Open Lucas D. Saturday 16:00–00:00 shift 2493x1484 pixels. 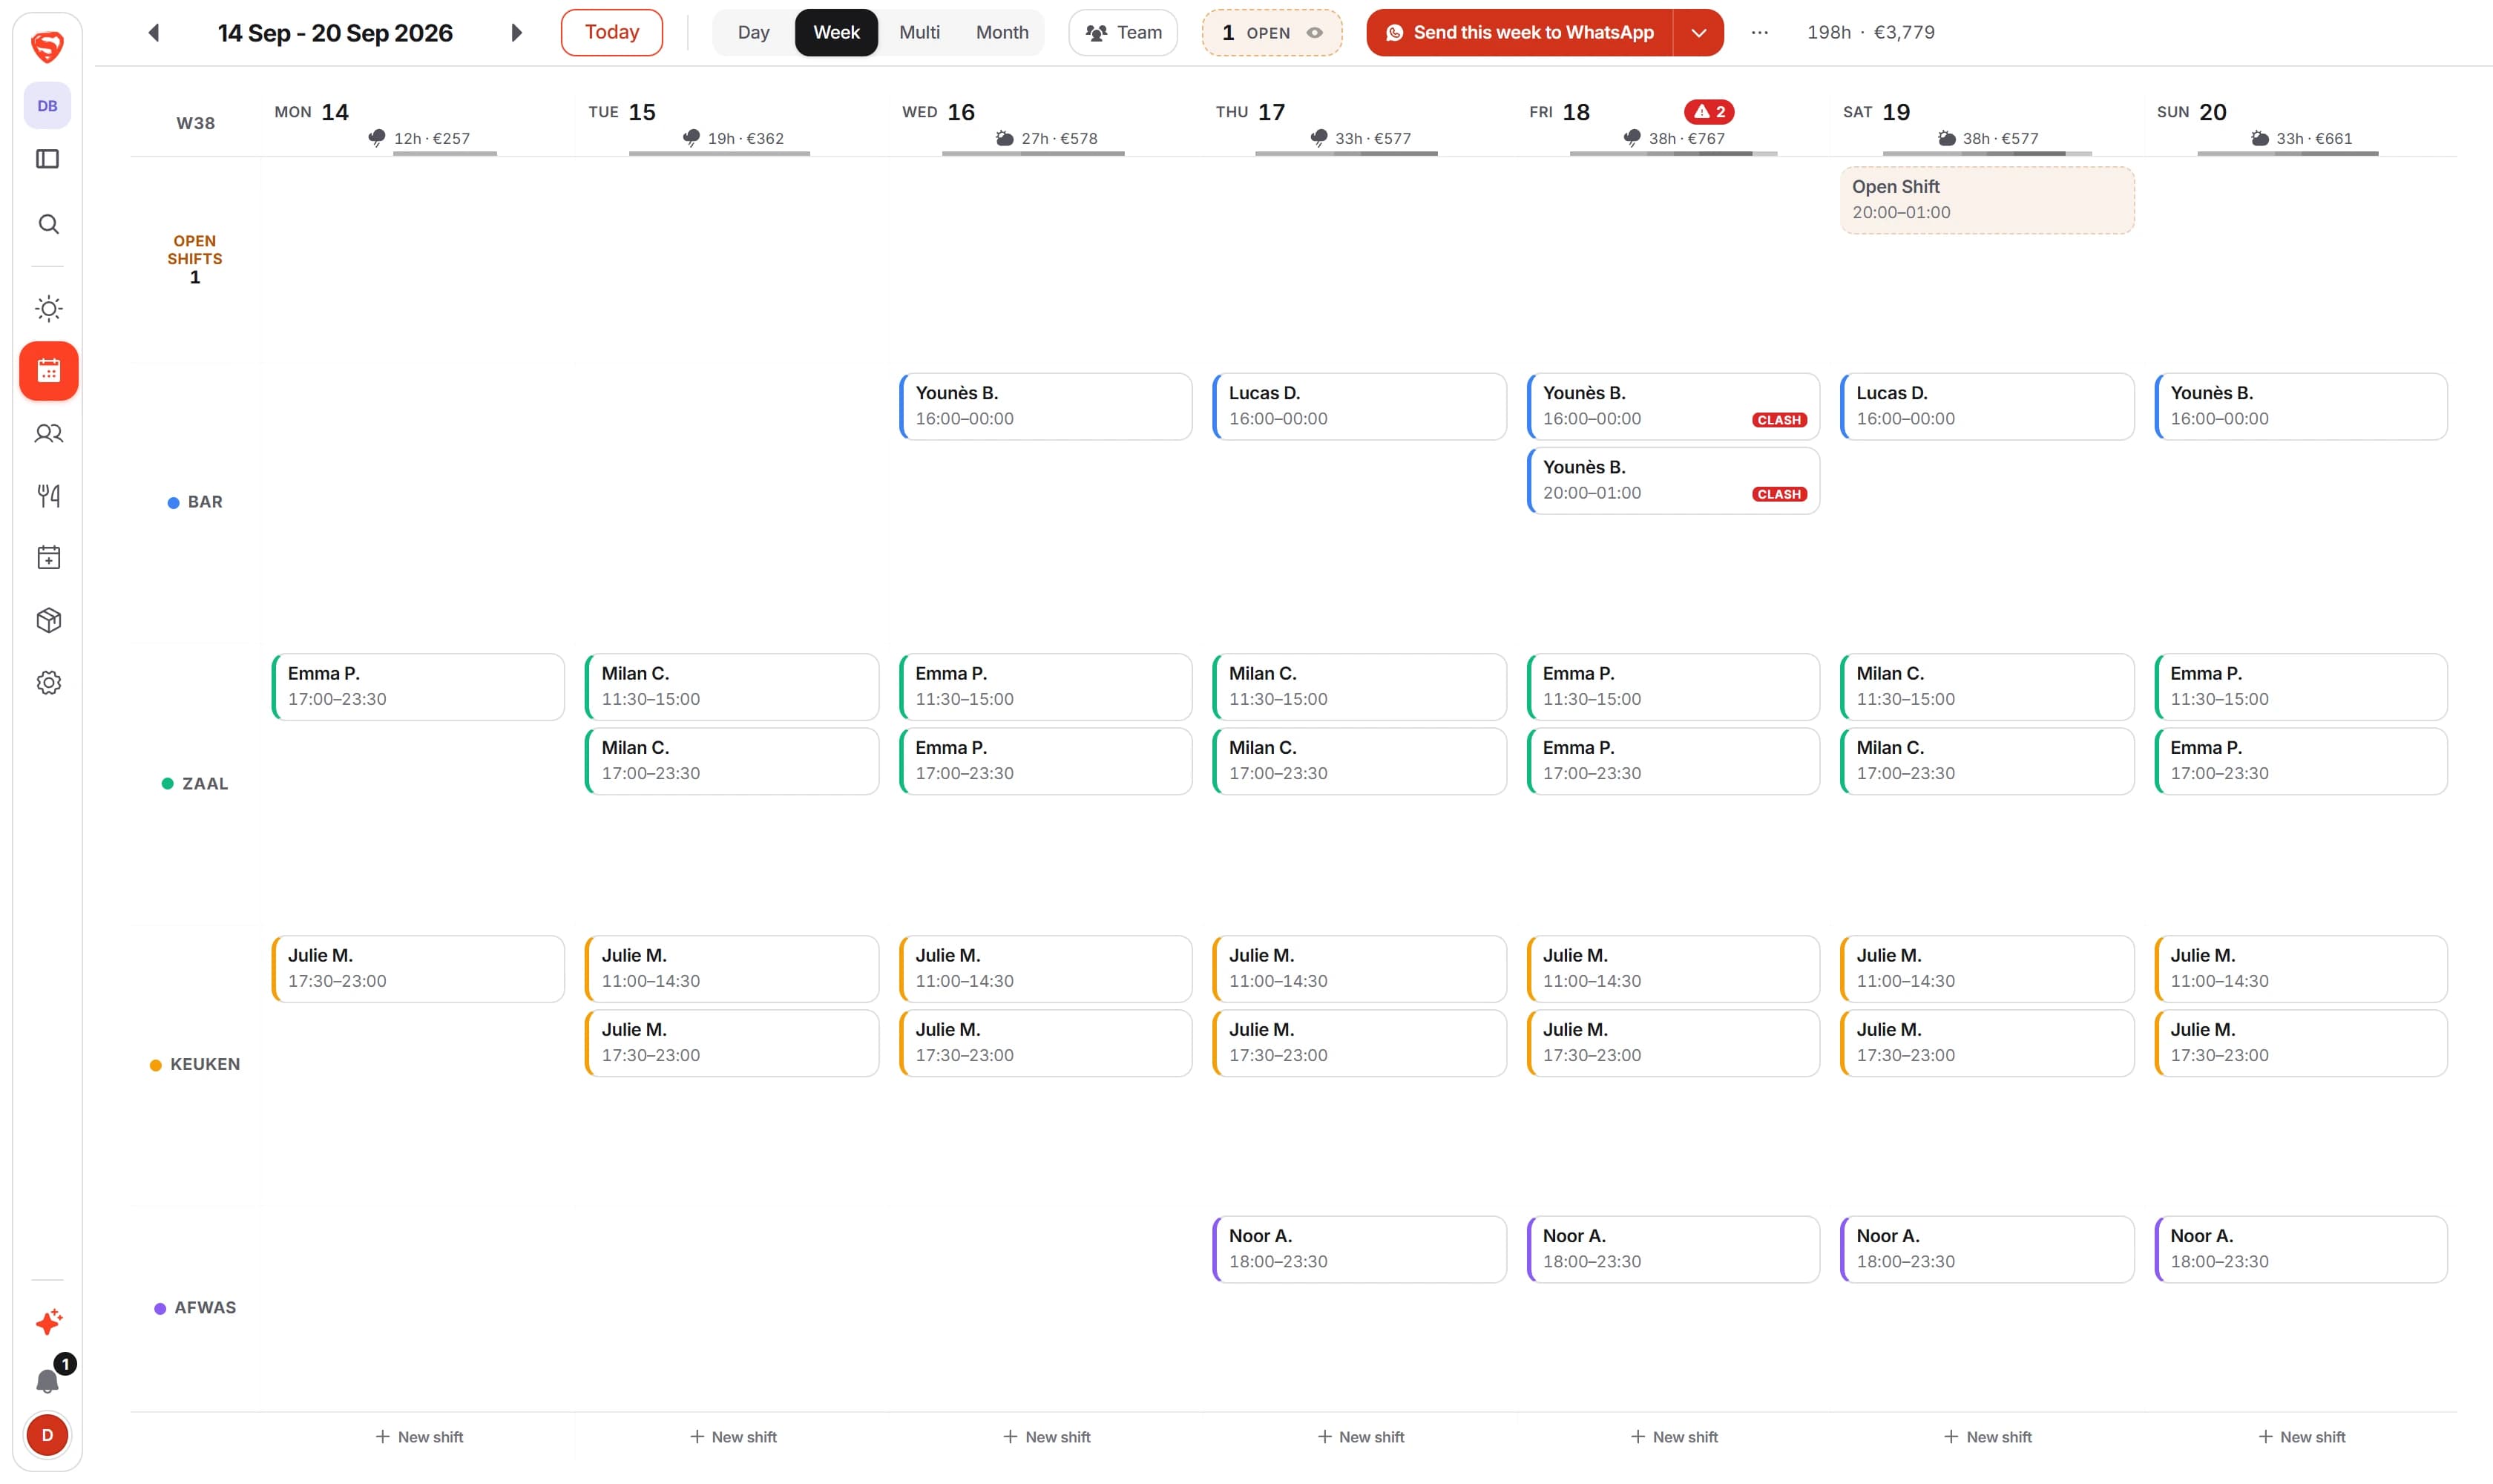click(1987, 406)
